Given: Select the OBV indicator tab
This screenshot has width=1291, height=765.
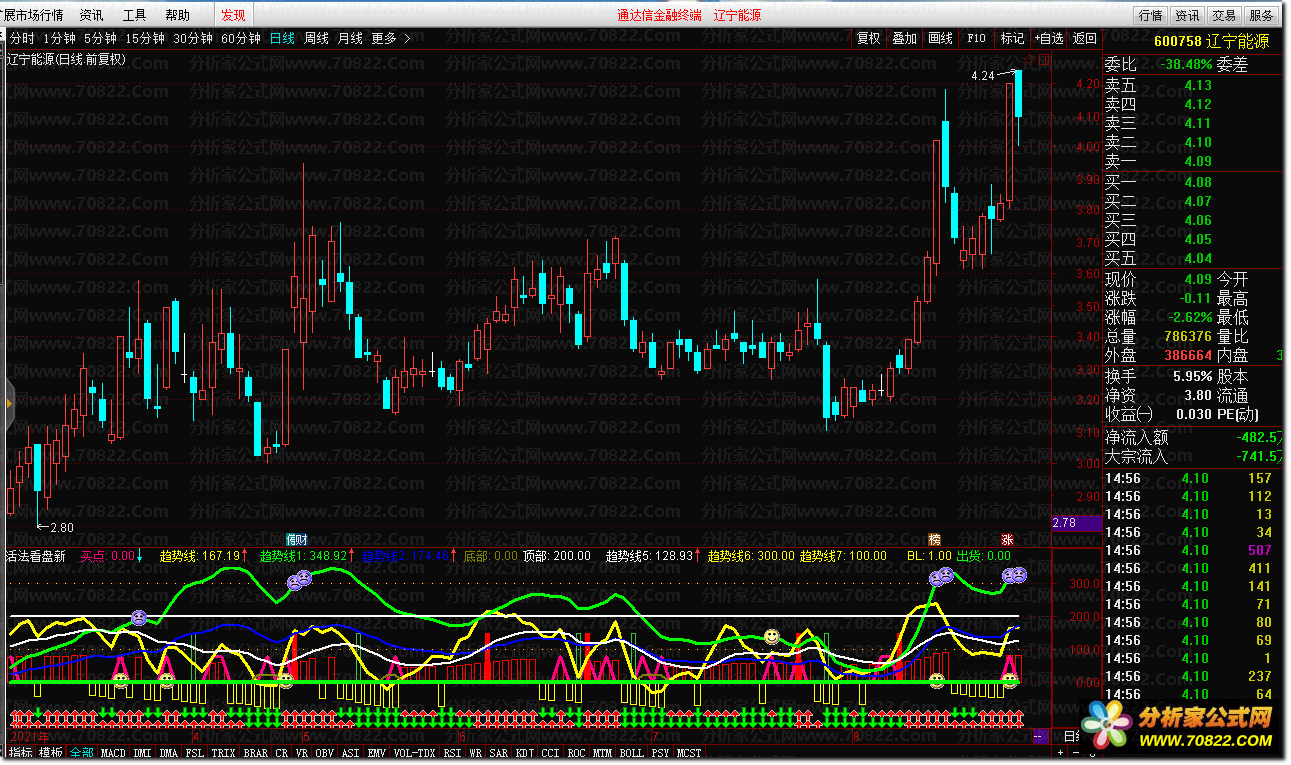Looking at the screenshot, I should click(324, 752).
